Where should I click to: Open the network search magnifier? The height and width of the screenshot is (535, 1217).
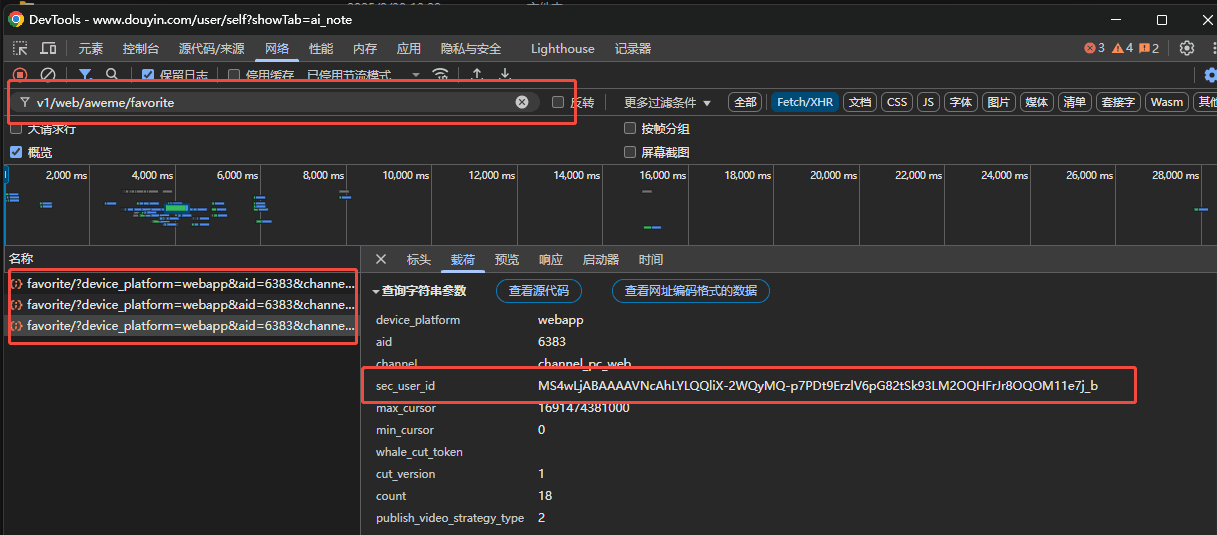[x=112, y=75]
